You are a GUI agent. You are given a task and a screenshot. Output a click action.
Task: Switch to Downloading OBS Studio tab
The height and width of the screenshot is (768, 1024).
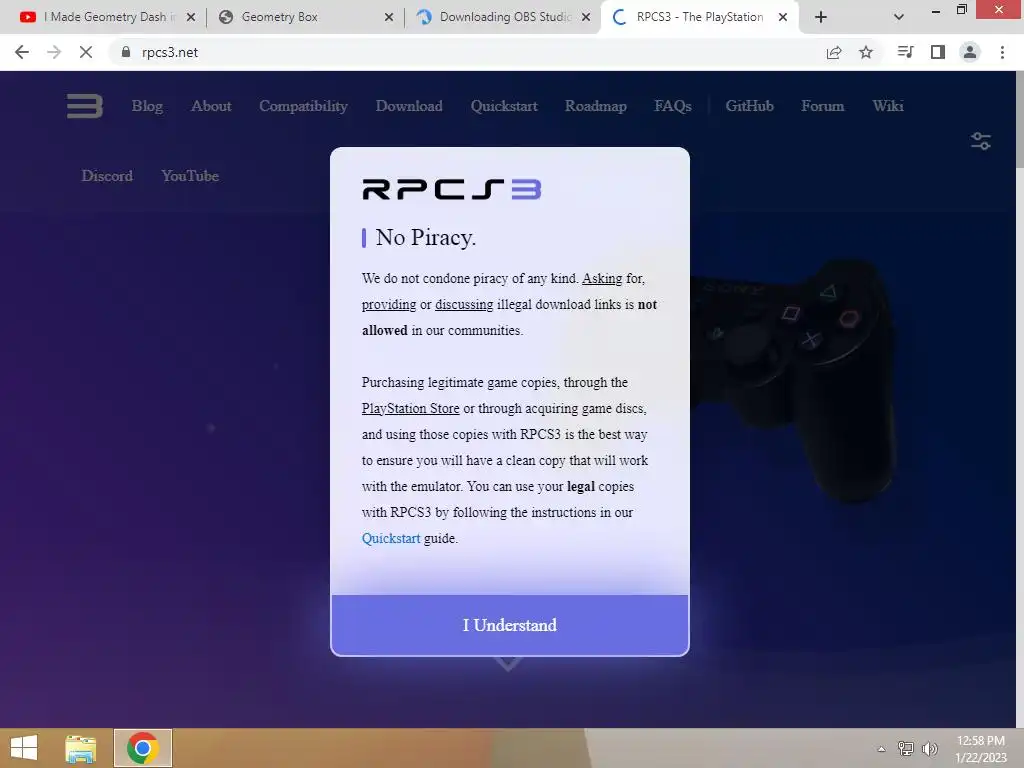pos(502,18)
